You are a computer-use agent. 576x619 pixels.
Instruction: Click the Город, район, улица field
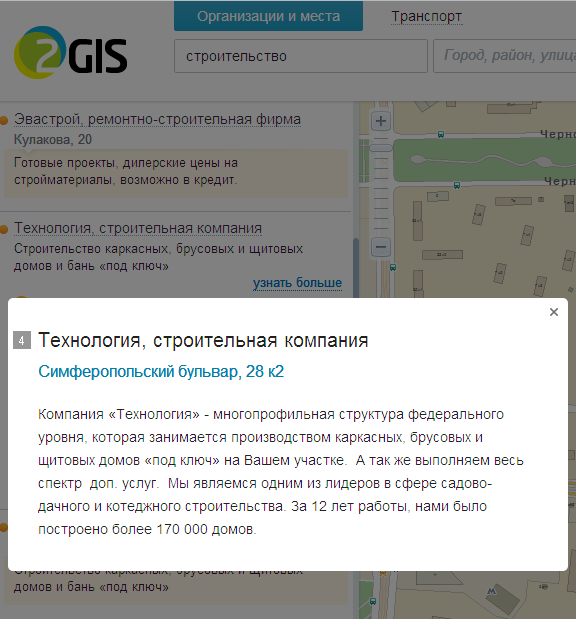[505, 56]
